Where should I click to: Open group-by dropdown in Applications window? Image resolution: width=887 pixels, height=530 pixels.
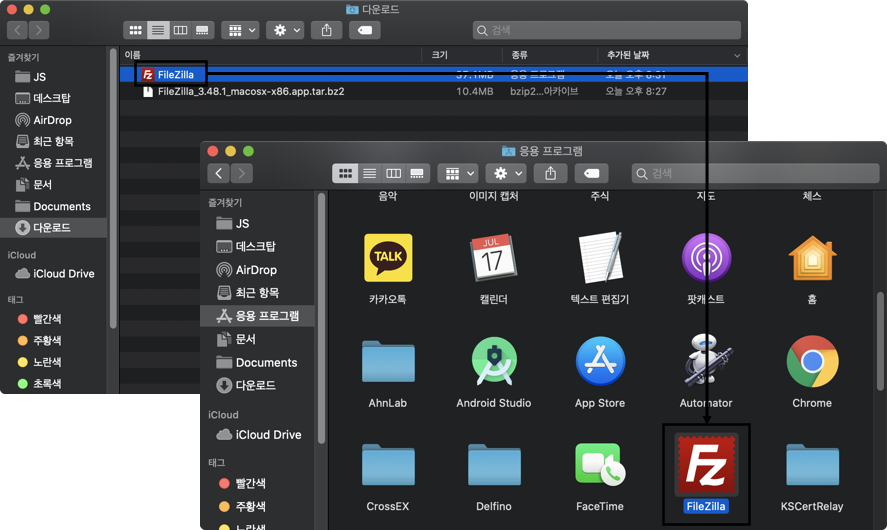pos(458,173)
